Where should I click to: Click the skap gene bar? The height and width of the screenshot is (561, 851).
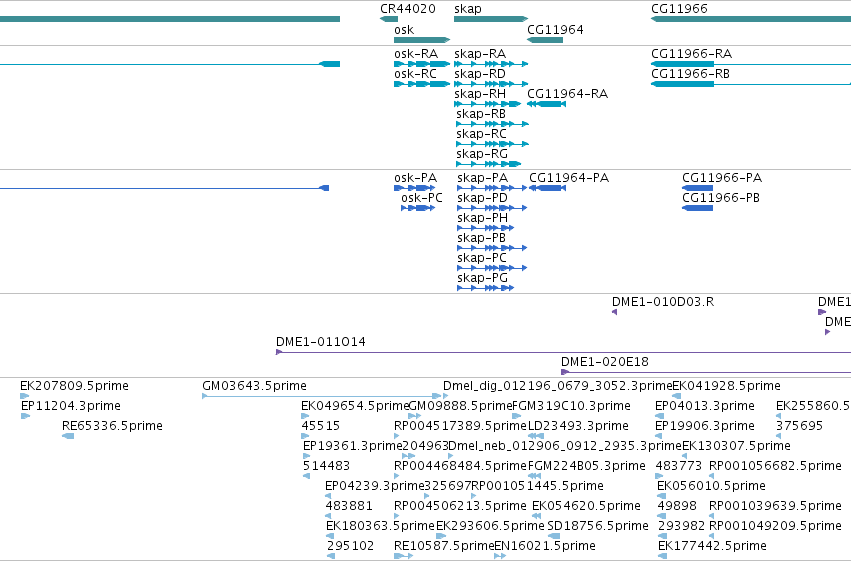491,19
